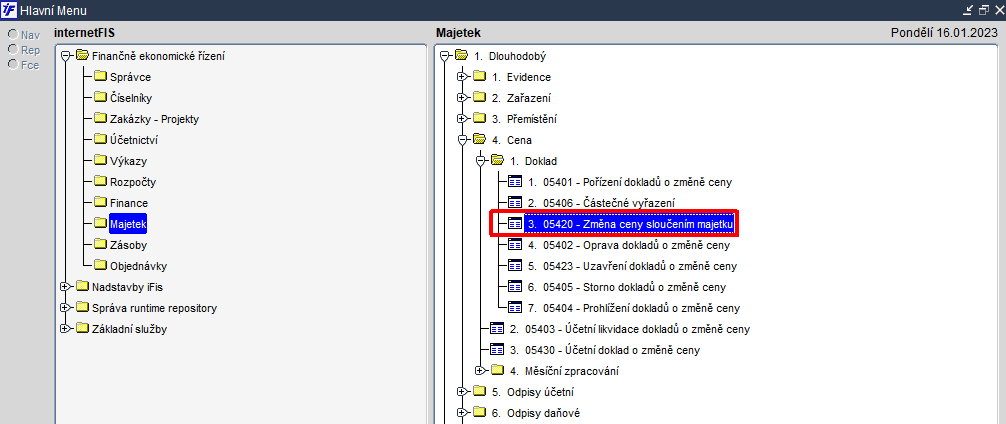
Task: Click the Správce folder icon
Action: pos(100,77)
